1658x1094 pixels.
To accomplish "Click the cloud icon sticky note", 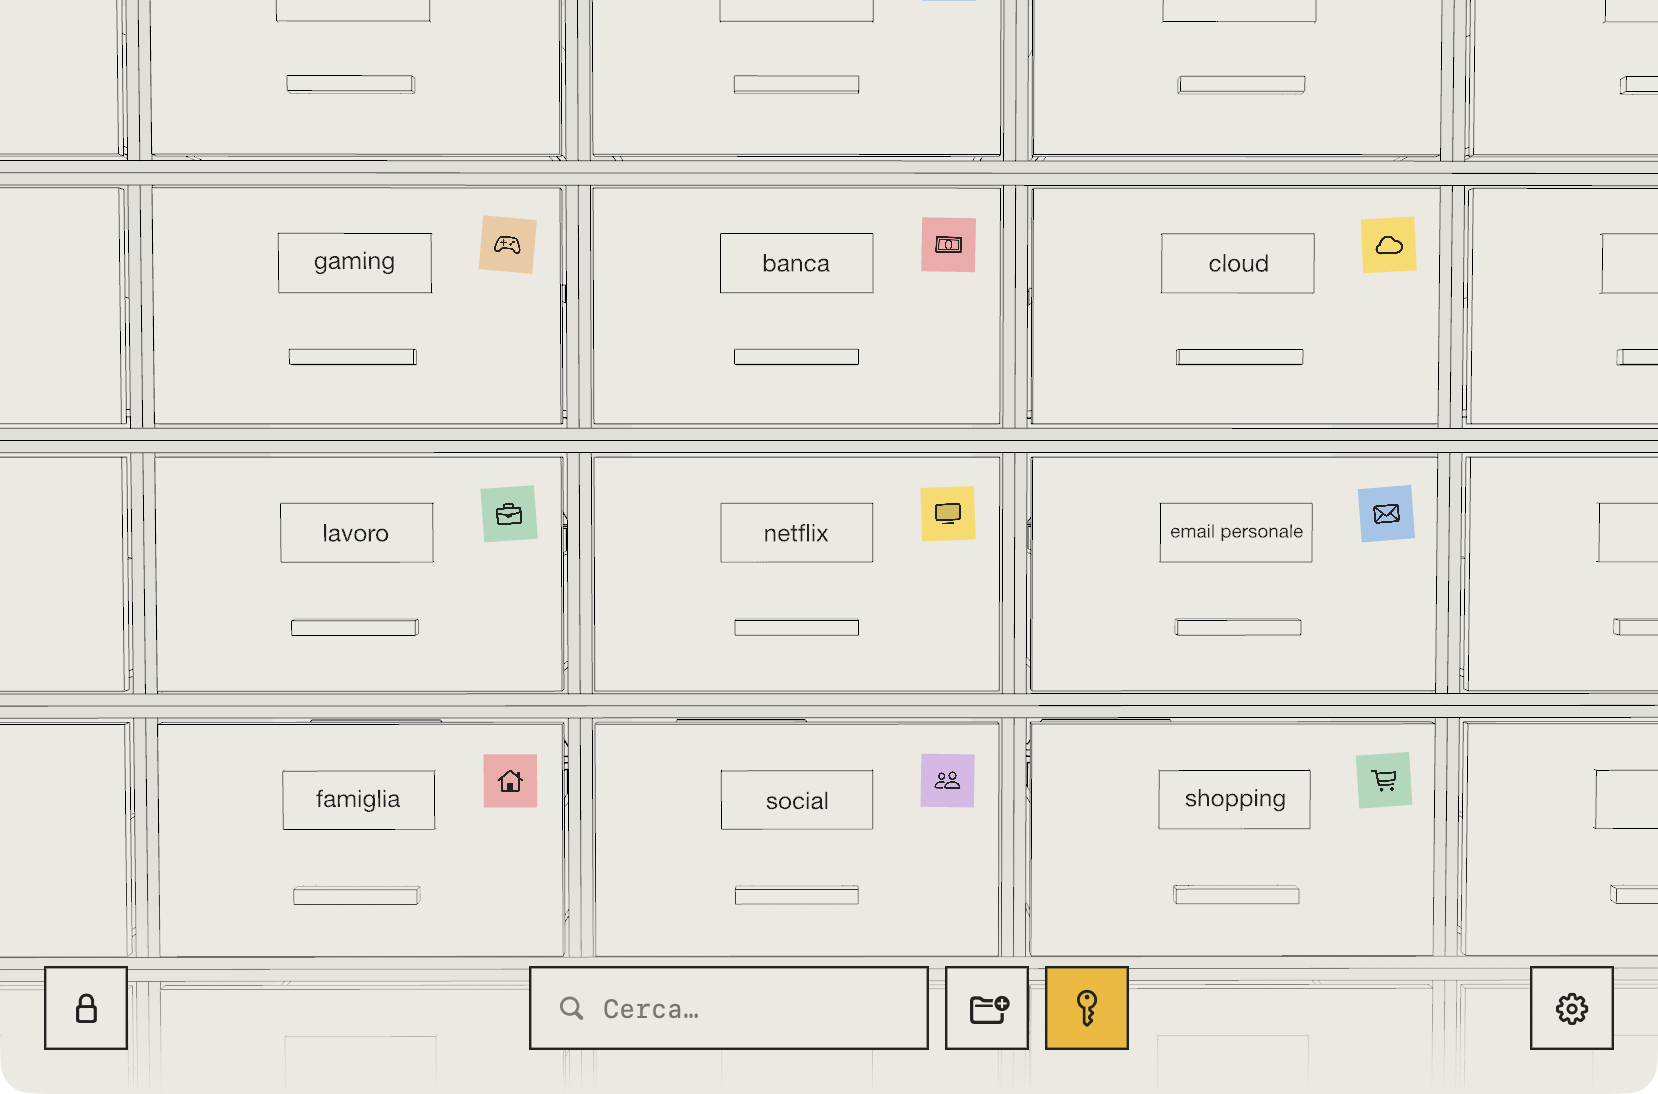I will (x=1389, y=245).
